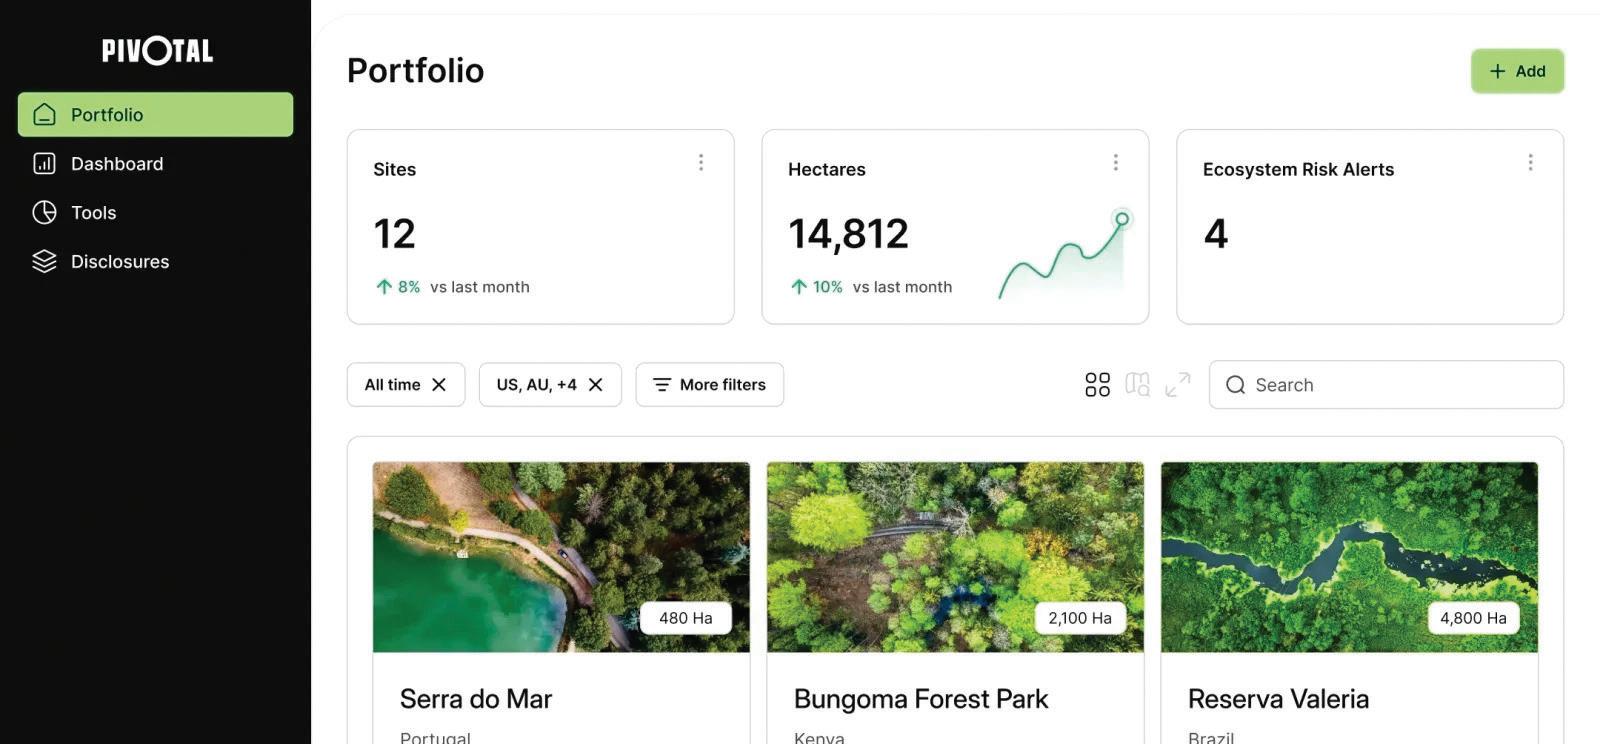Open the Bungoma Forest Park thumbnail
The width and height of the screenshot is (1600, 744).
(954, 556)
